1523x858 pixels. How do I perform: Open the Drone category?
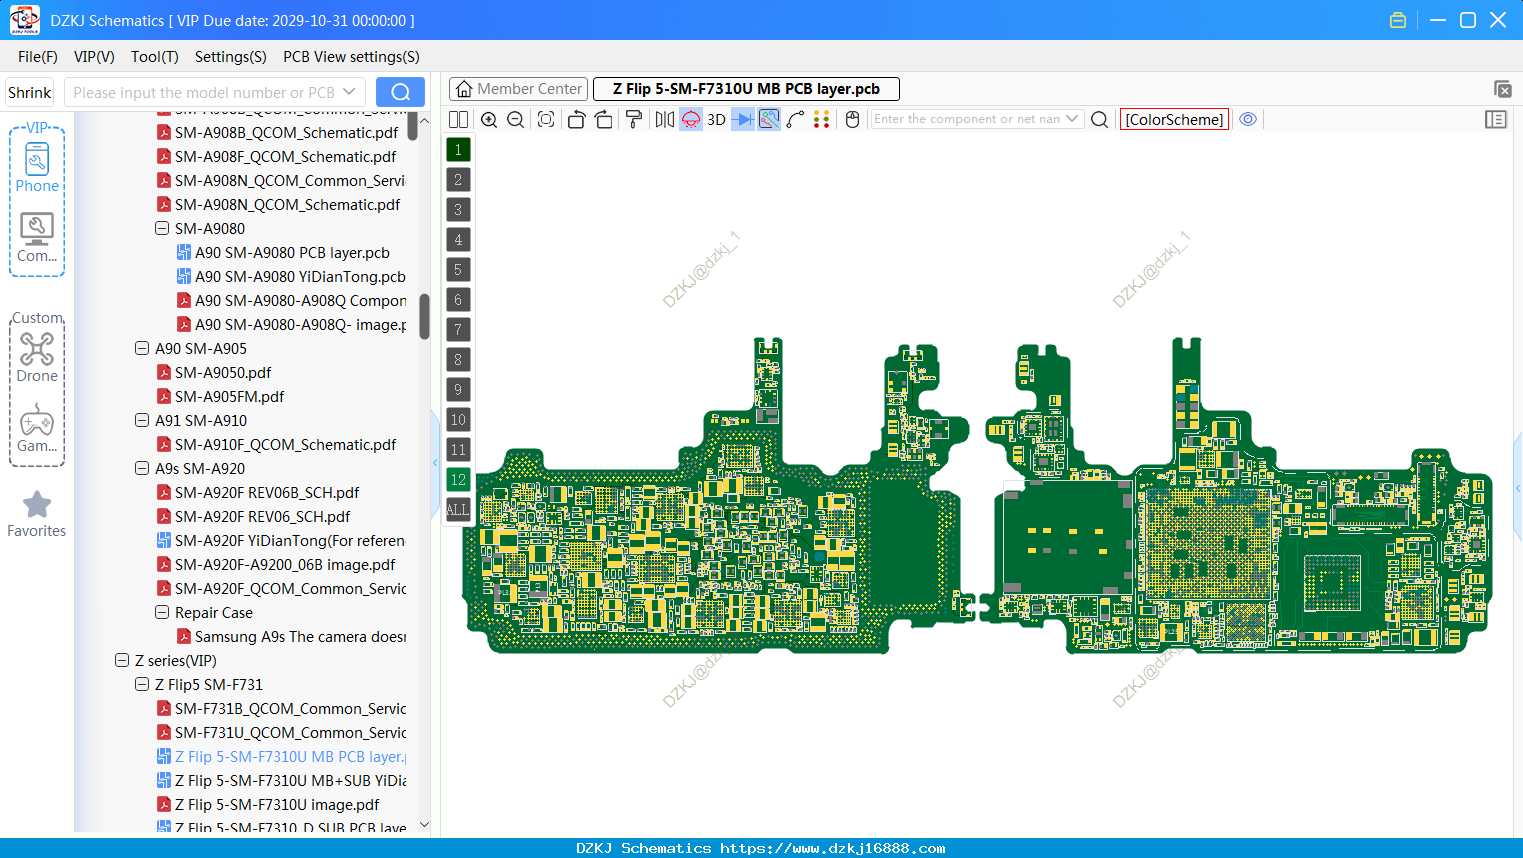point(37,357)
